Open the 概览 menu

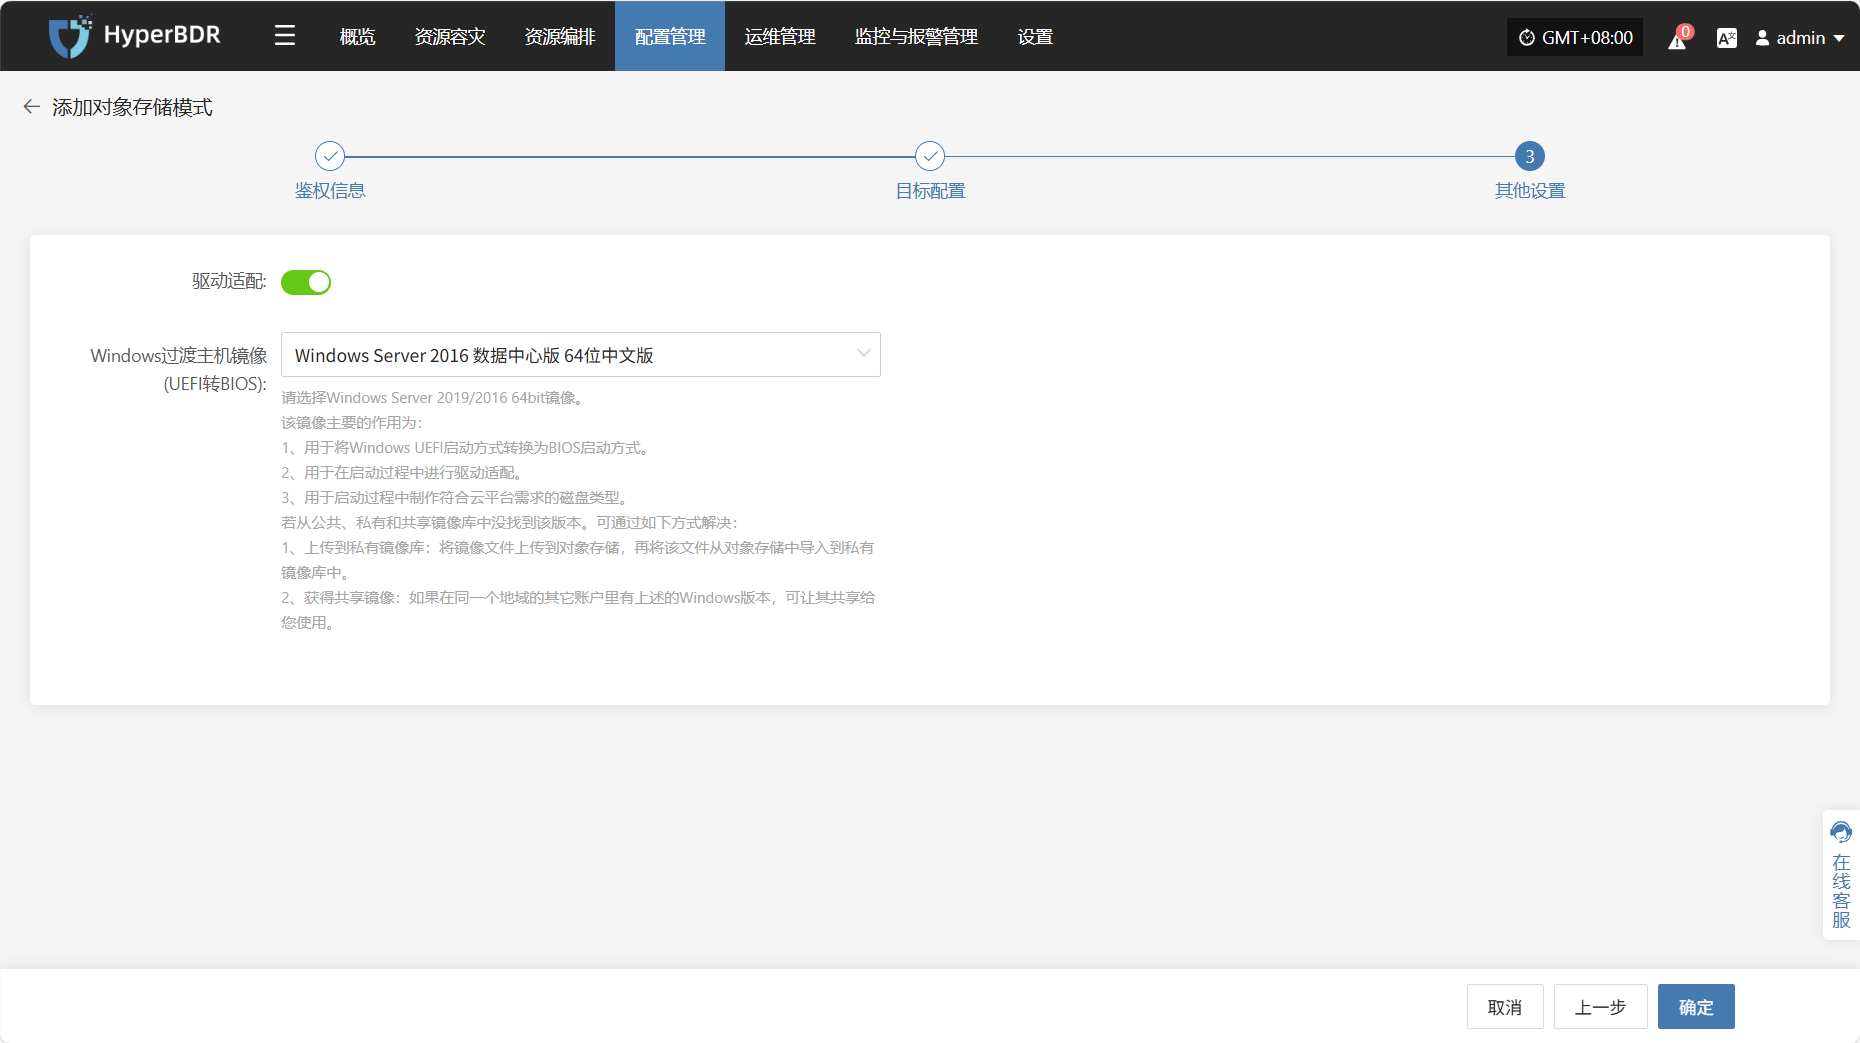coord(357,36)
